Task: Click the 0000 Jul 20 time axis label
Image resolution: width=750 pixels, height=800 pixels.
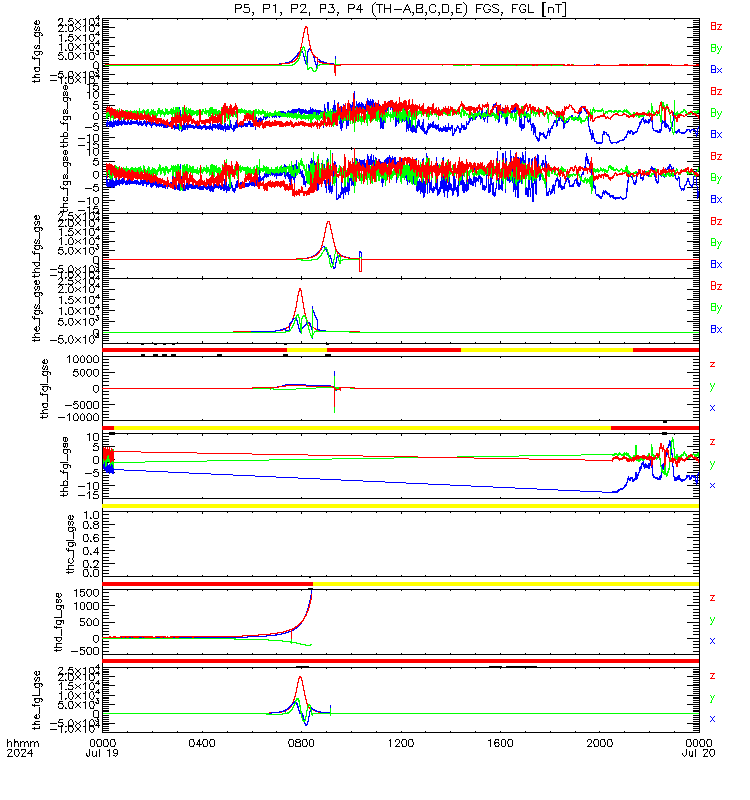Action: tap(698, 748)
